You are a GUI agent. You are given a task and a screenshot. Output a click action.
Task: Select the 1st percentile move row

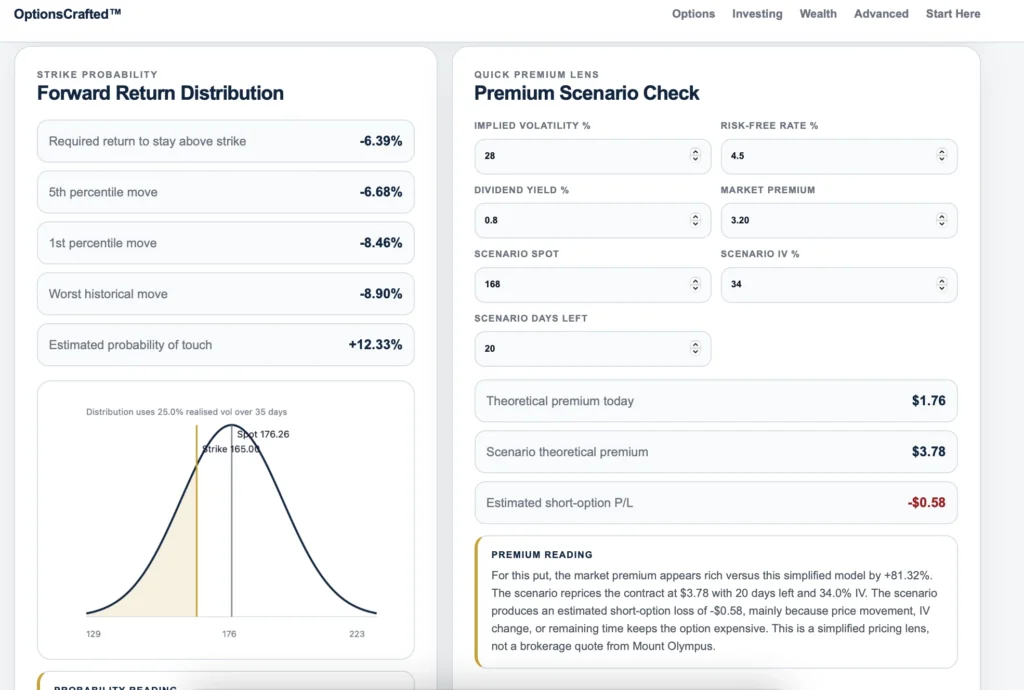225,243
